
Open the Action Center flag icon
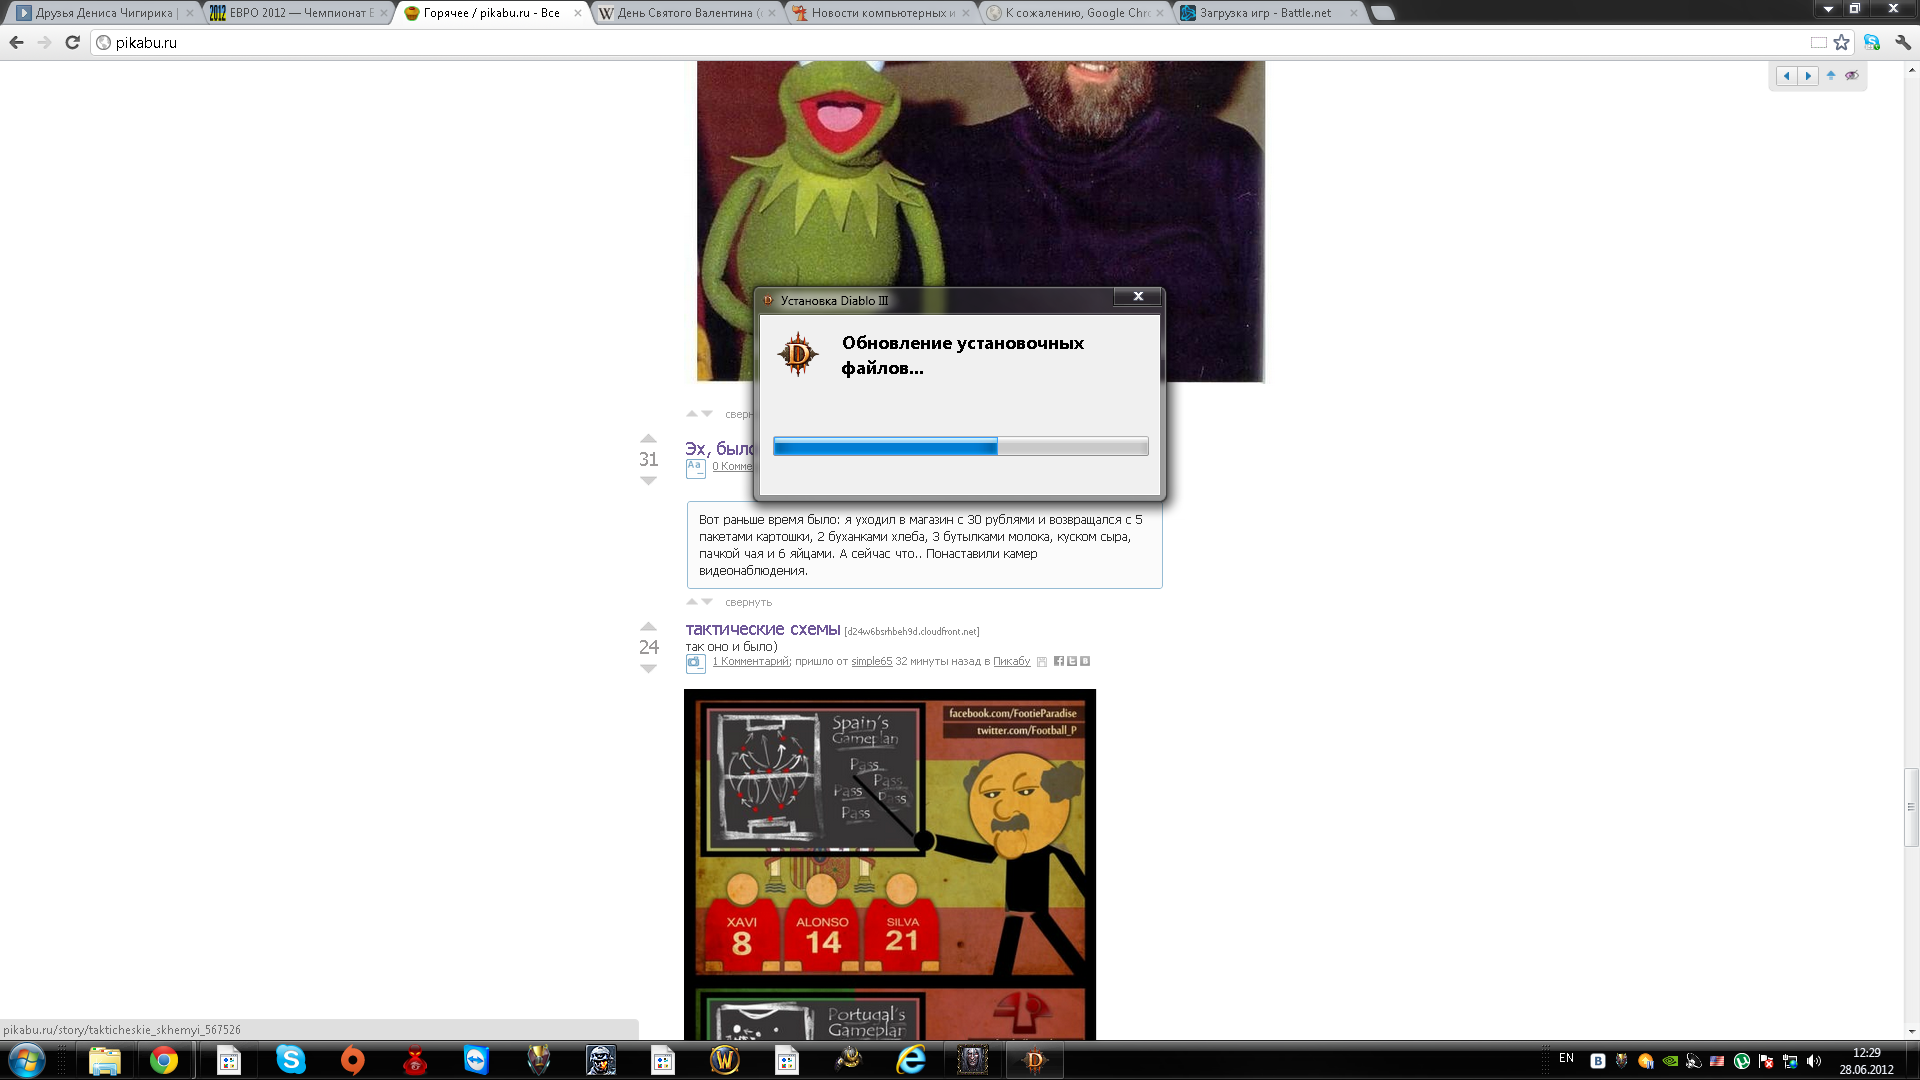point(1766,1061)
